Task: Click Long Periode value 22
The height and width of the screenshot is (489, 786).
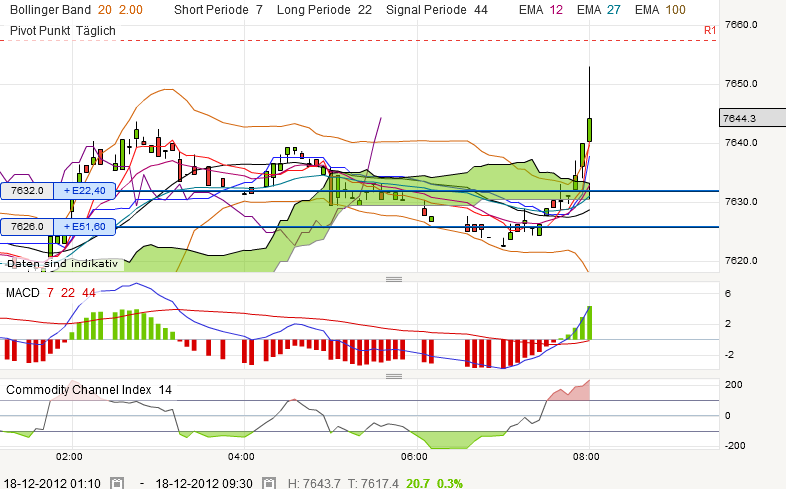Action: click(365, 10)
